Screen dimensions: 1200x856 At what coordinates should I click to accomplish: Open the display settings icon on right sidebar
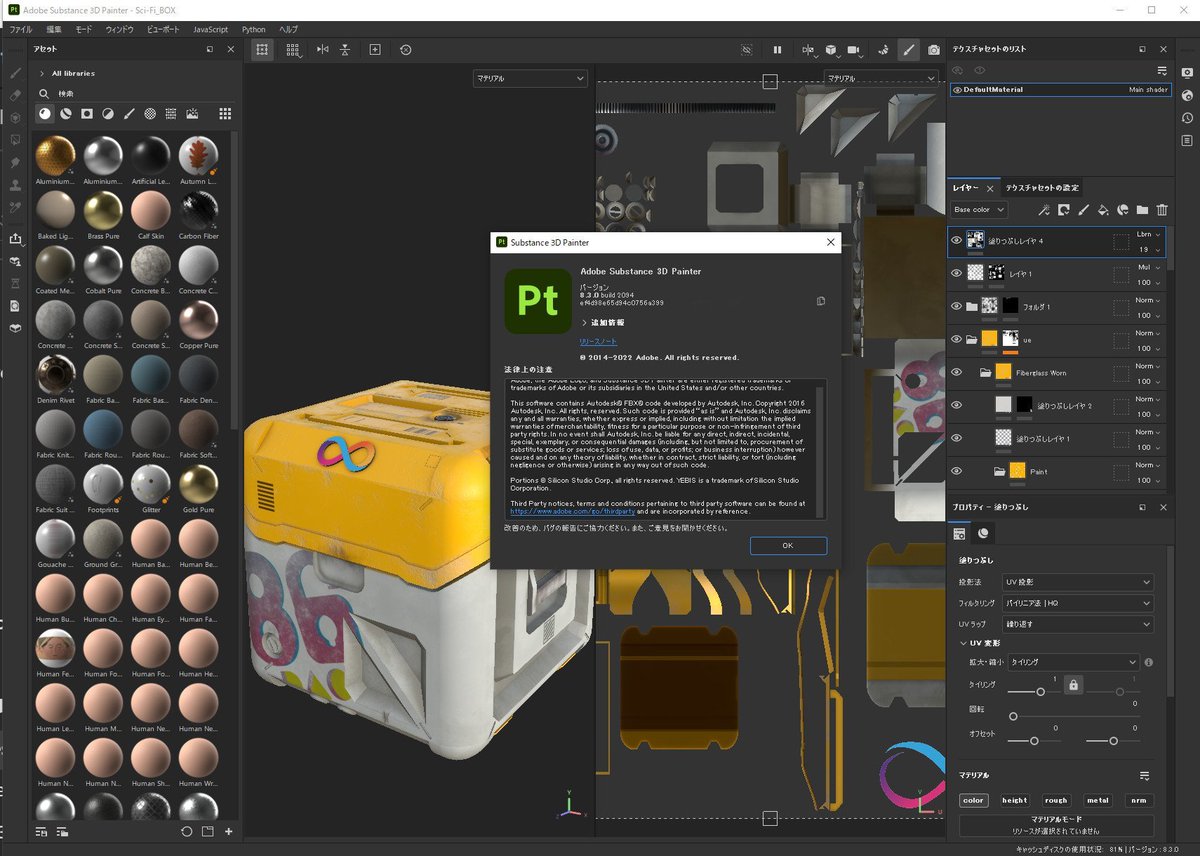(1187, 72)
